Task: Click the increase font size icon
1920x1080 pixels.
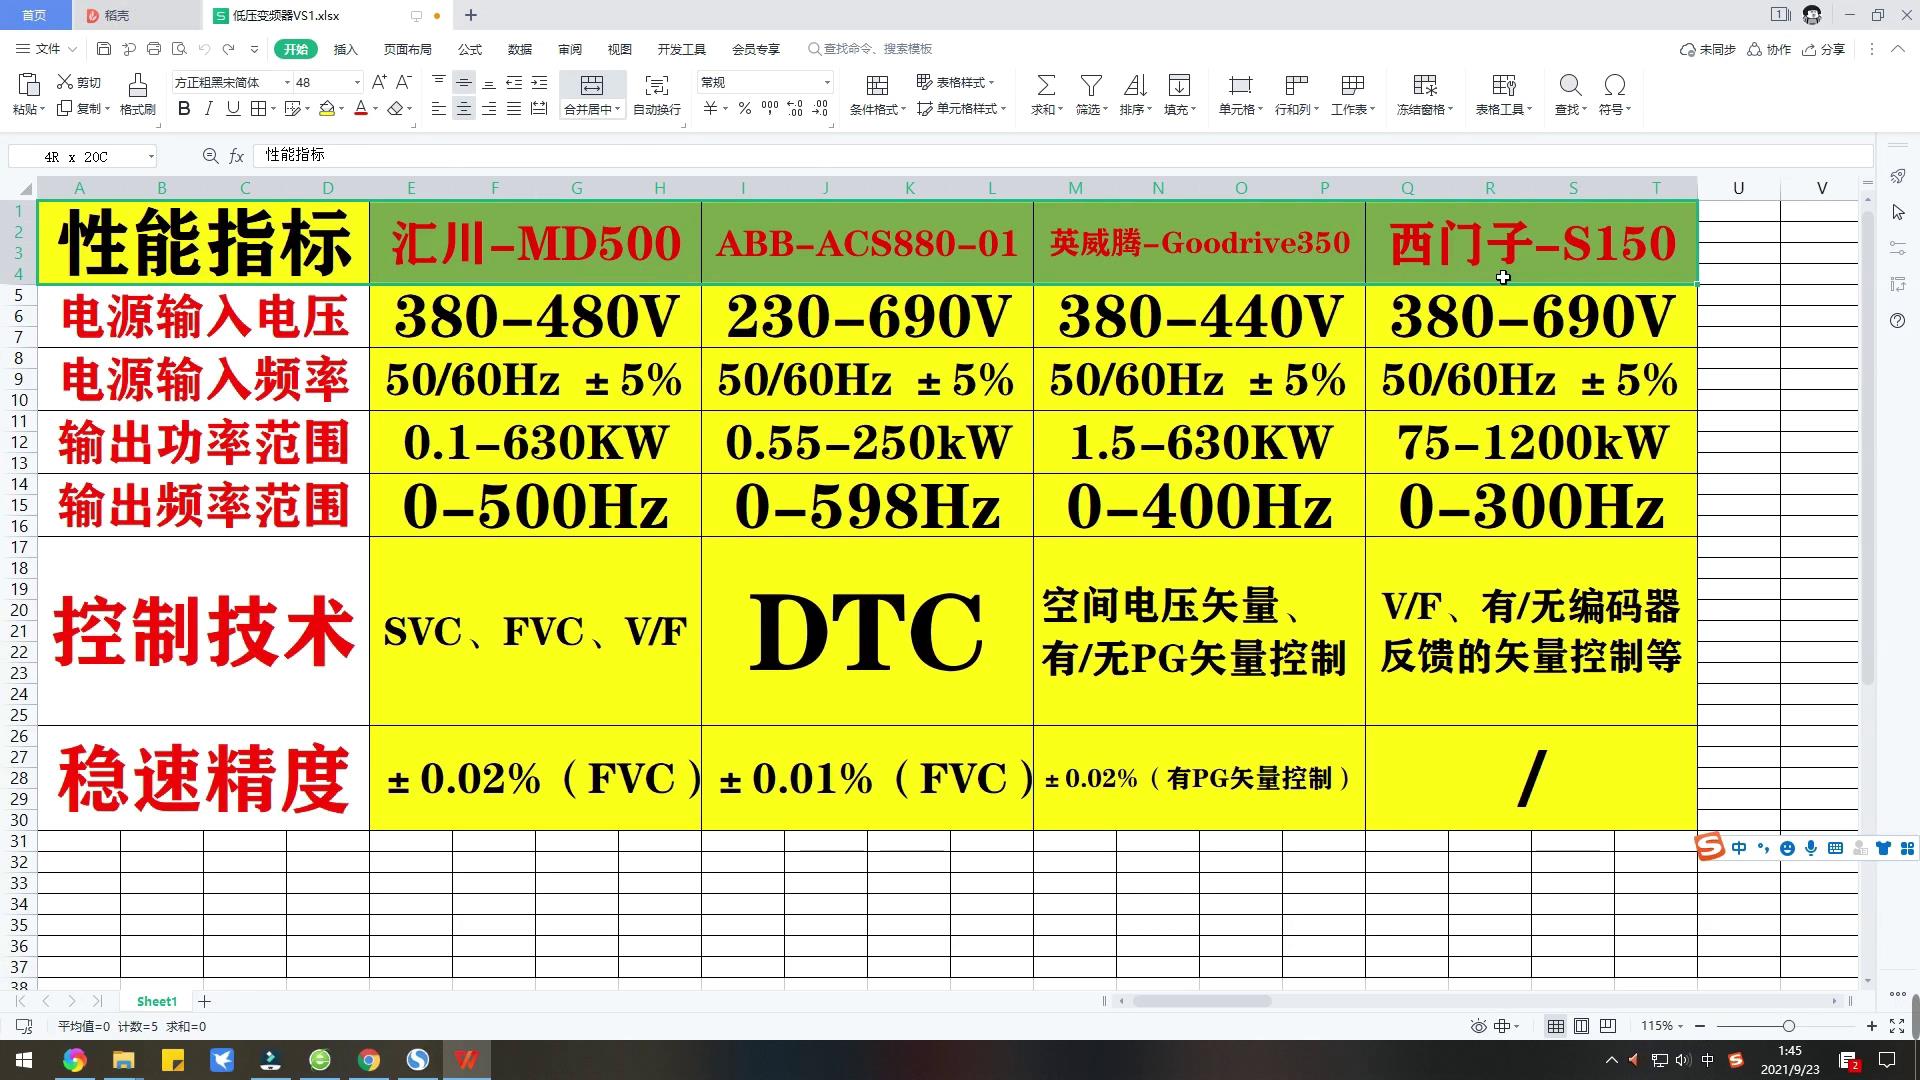Action: [378, 82]
